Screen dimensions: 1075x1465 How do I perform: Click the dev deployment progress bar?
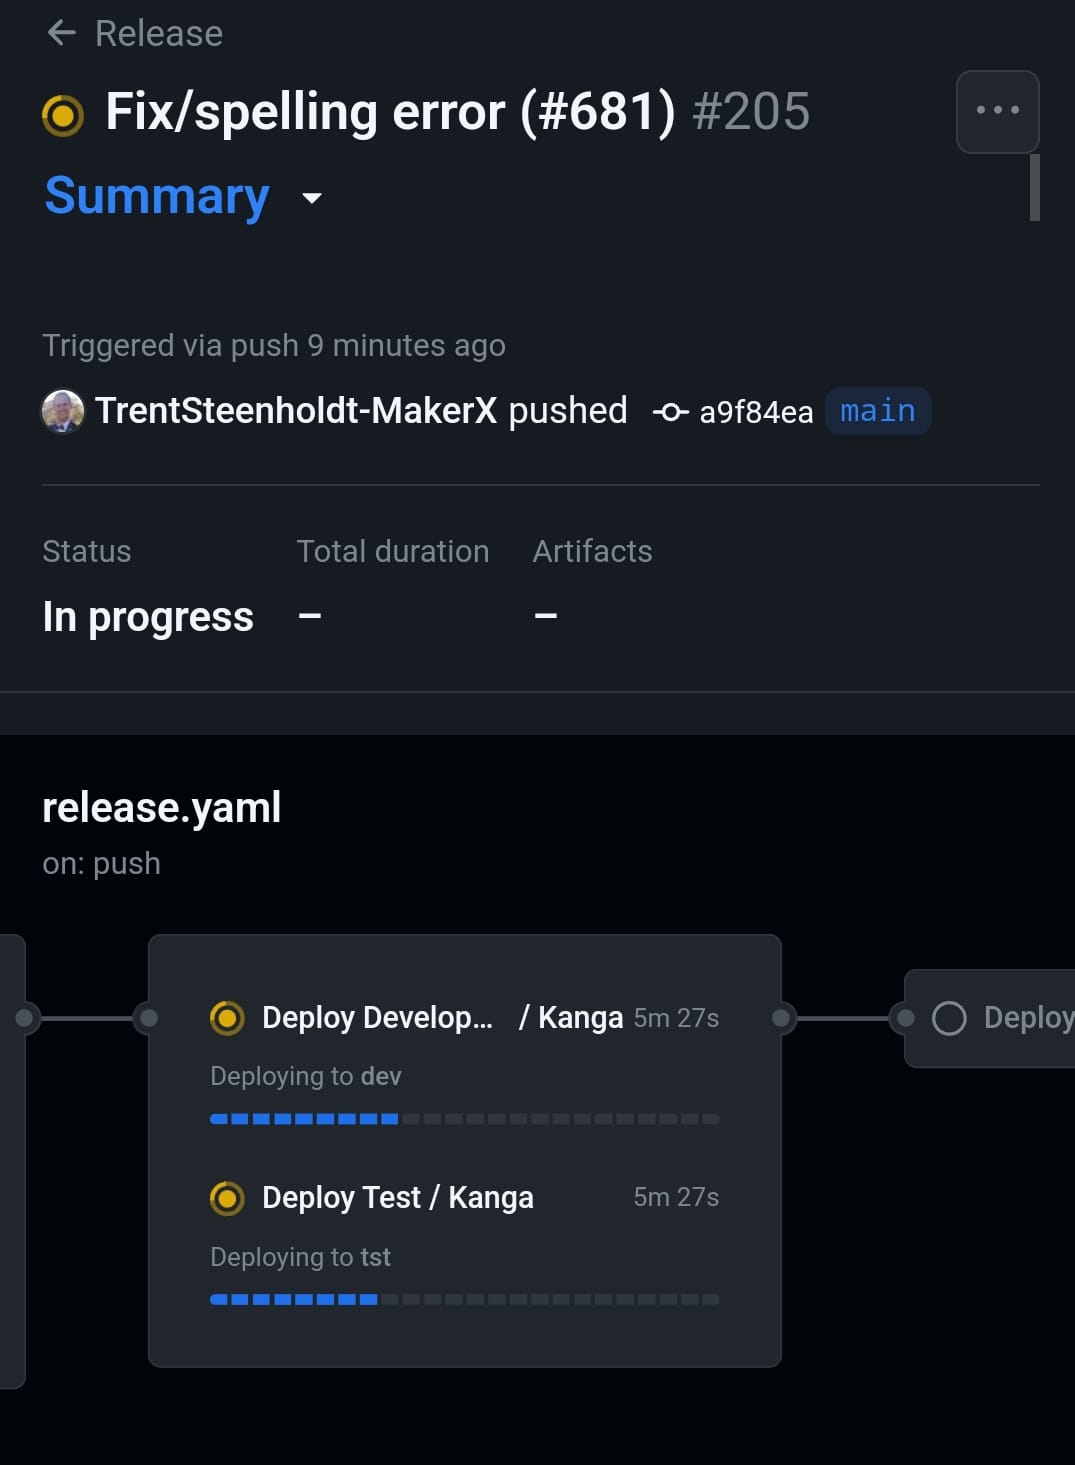click(464, 1119)
